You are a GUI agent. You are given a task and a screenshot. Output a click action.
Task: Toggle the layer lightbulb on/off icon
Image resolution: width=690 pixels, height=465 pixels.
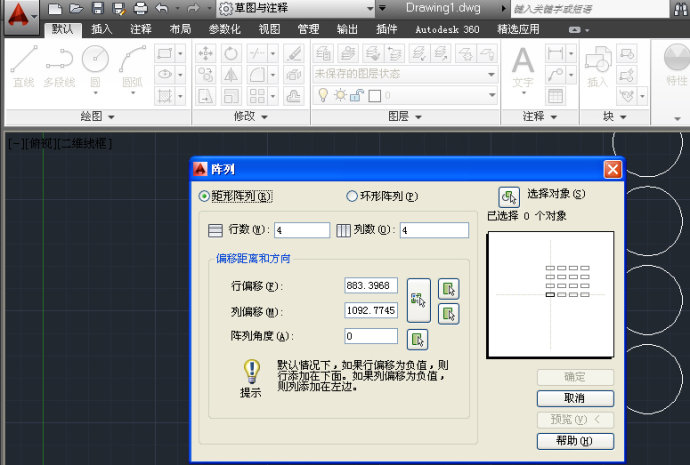[x=323, y=95]
